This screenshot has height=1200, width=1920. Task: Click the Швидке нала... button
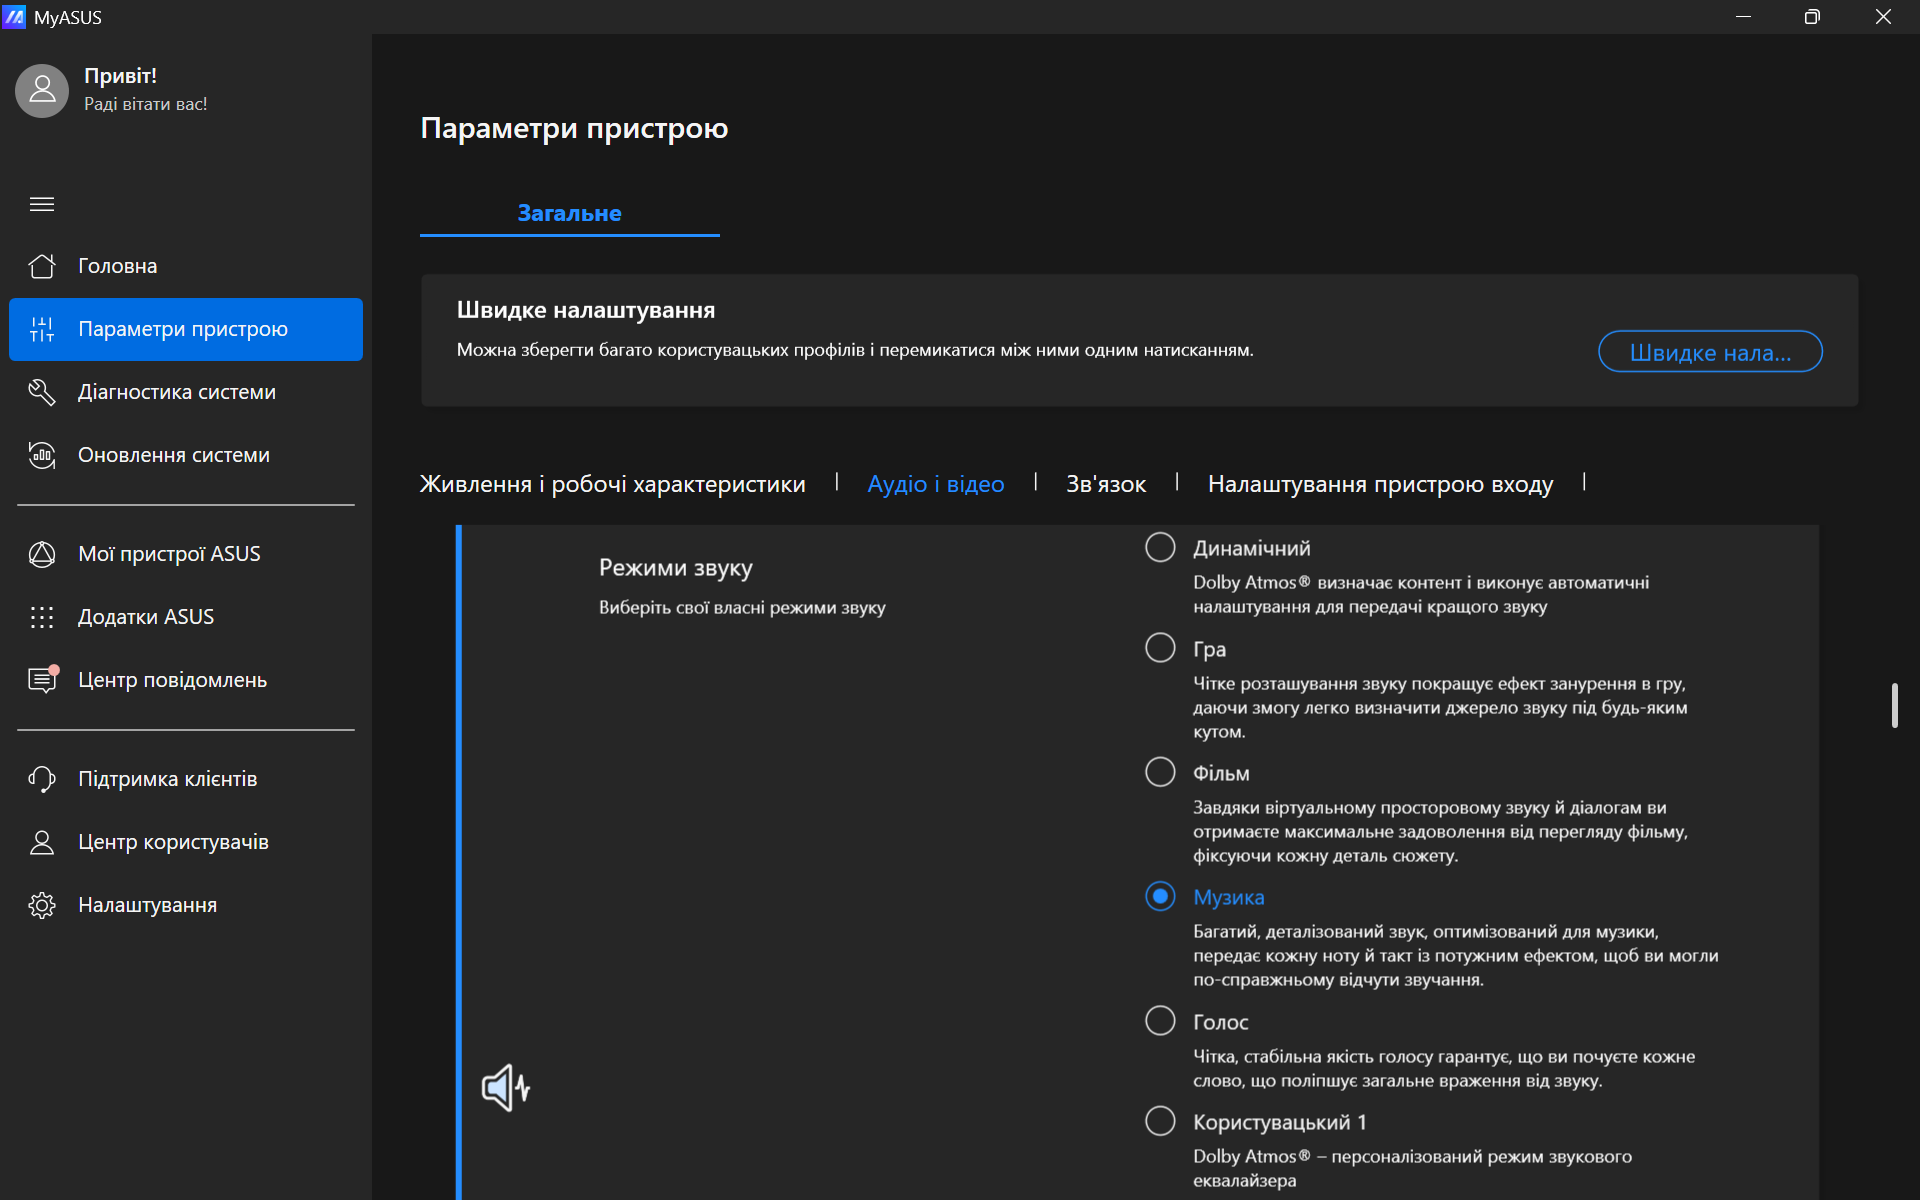tap(1709, 352)
